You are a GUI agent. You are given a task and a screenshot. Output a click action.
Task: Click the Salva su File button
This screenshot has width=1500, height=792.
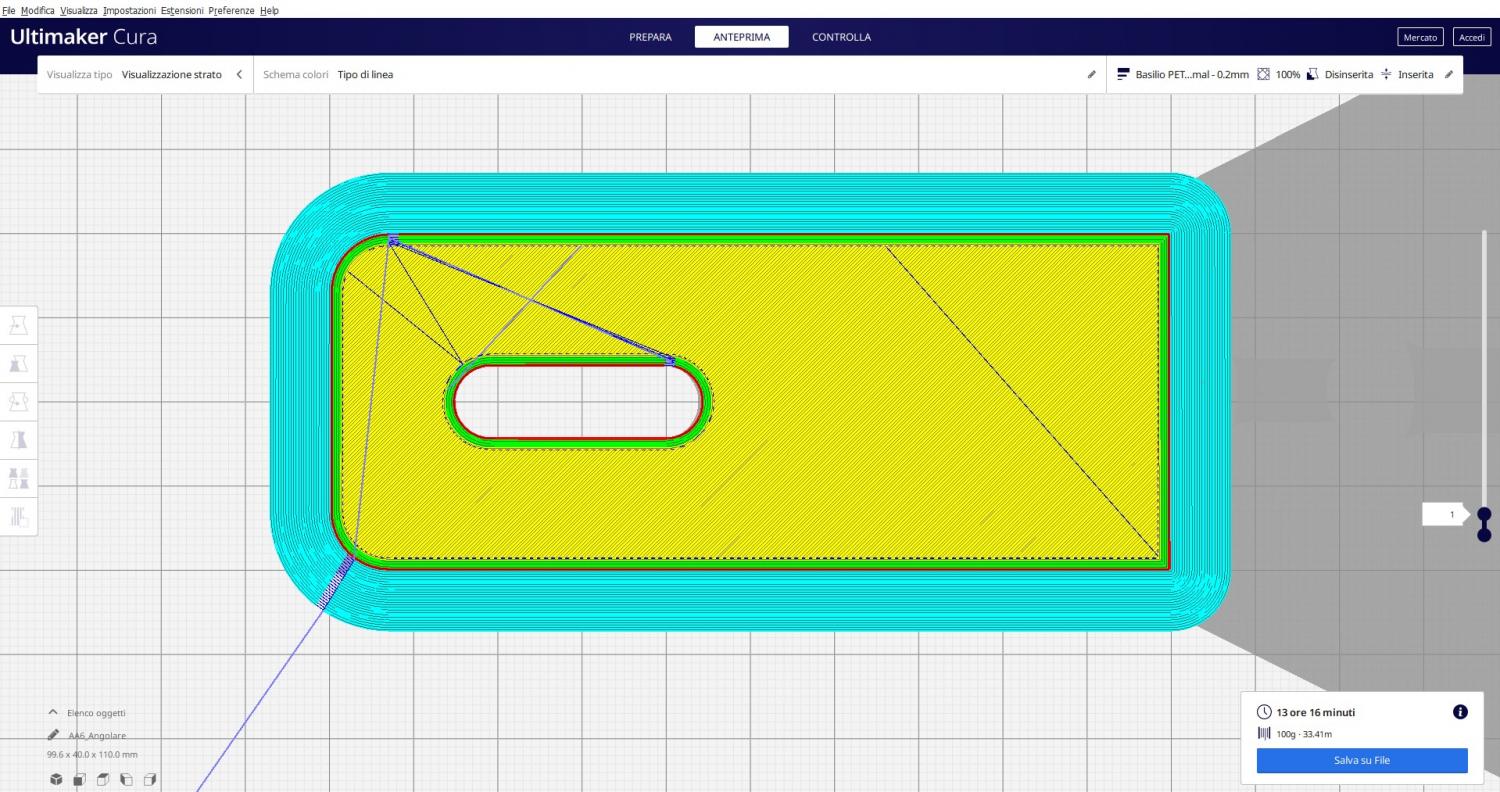pyautogui.click(x=1361, y=760)
